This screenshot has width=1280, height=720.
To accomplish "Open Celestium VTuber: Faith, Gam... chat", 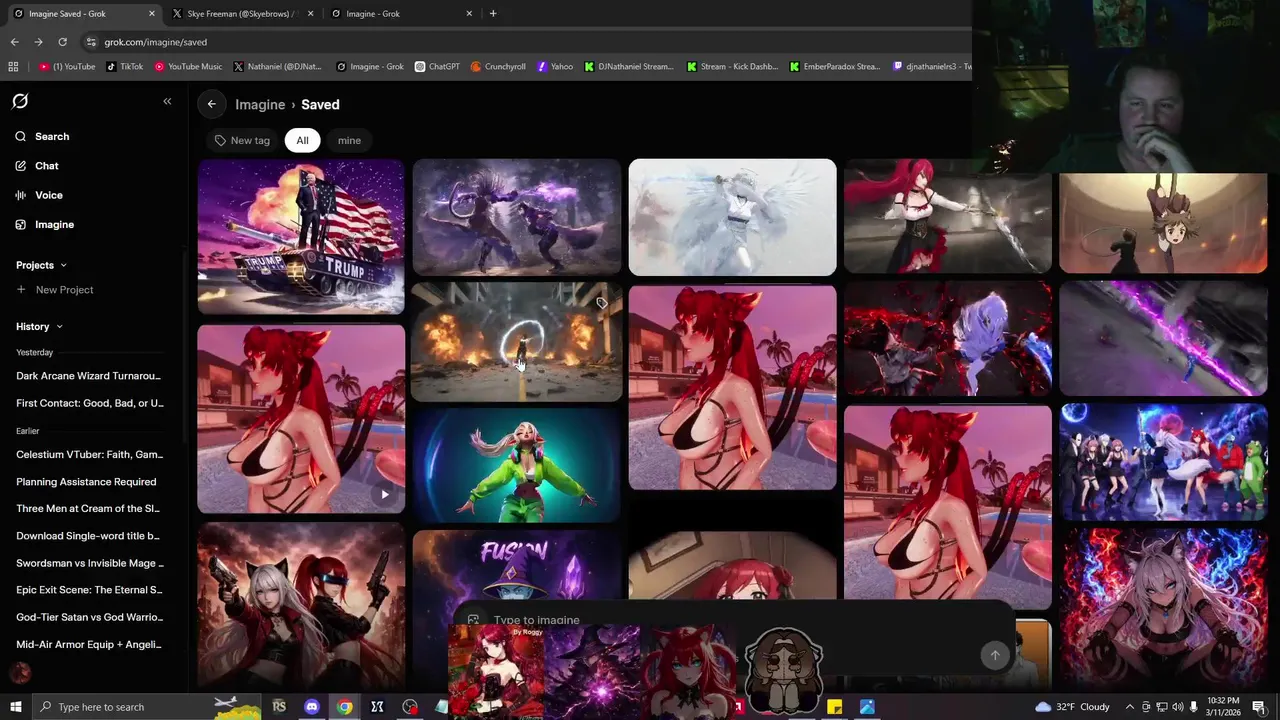I will pyautogui.click(x=89, y=454).
